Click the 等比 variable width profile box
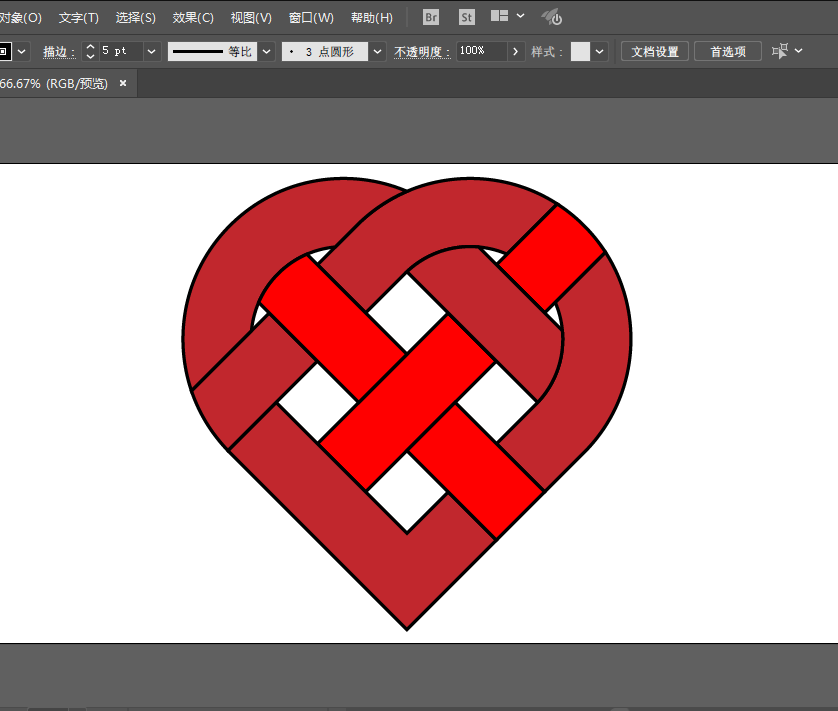 pos(212,51)
